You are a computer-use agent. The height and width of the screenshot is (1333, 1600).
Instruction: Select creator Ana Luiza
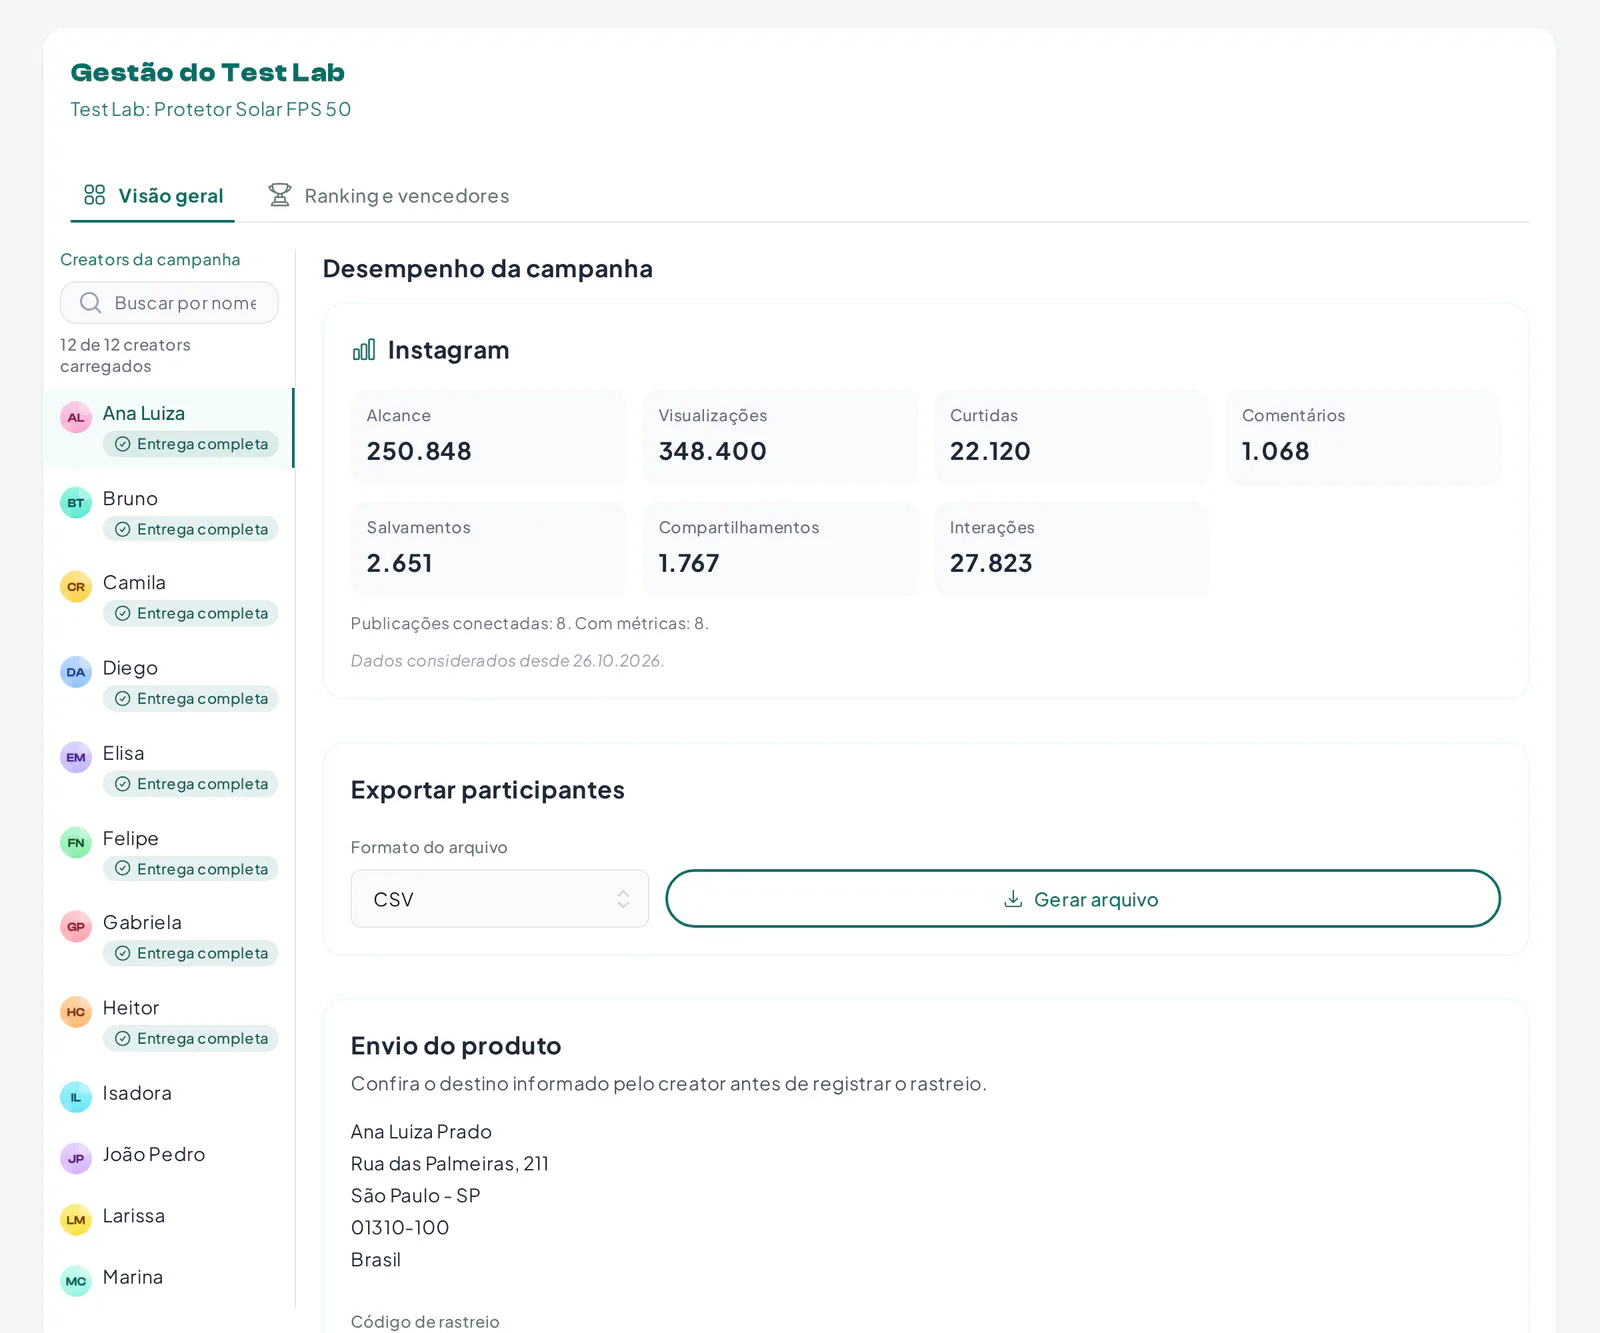coord(168,428)
